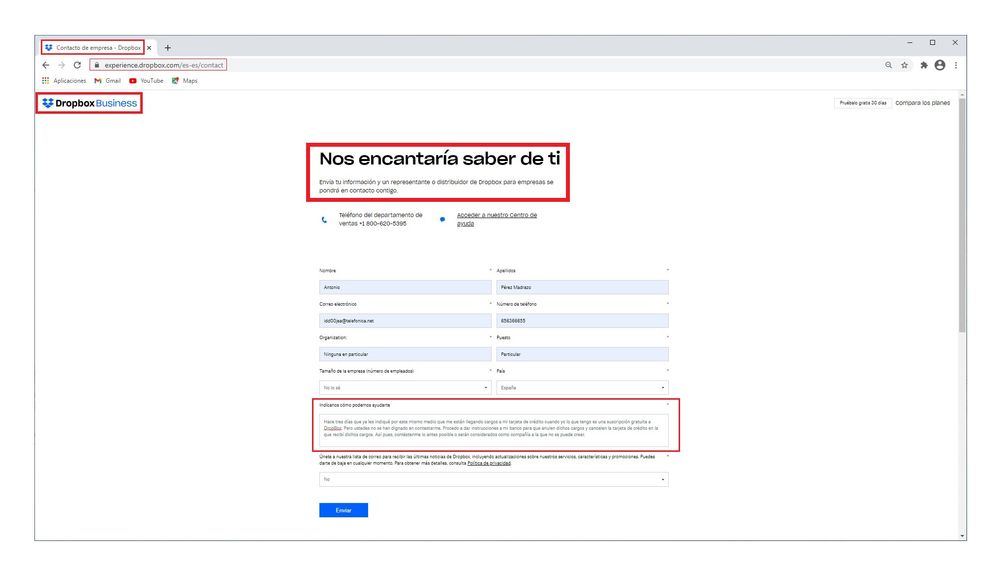Open the extensions puzzle icon

click(924, 65)
